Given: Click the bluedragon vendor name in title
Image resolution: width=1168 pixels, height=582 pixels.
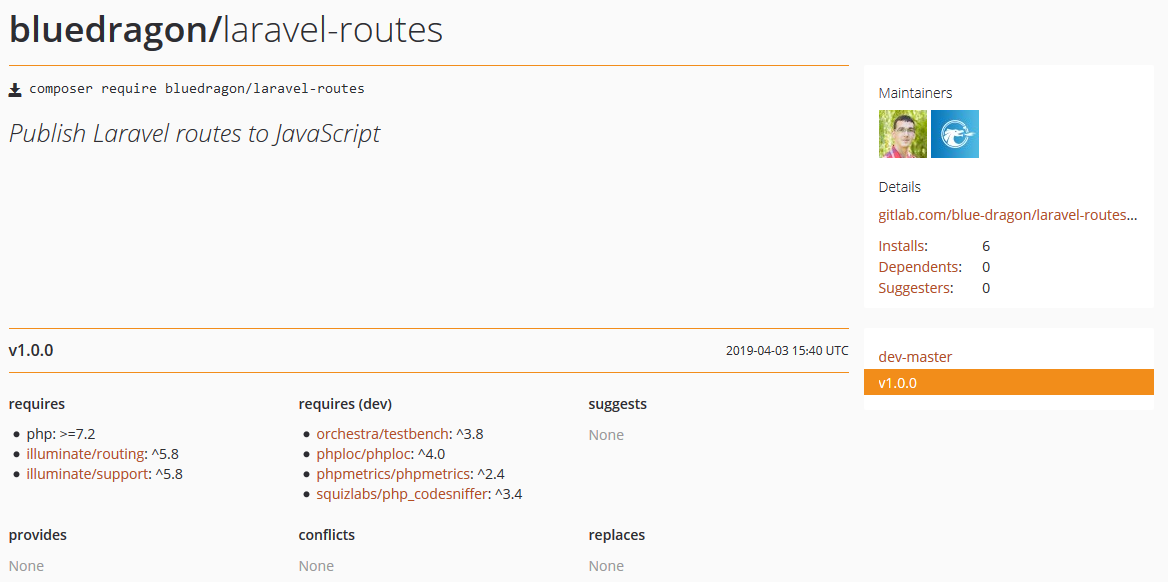Looking at the screenshot, I should pyautogui.click(x=108, y=30).
